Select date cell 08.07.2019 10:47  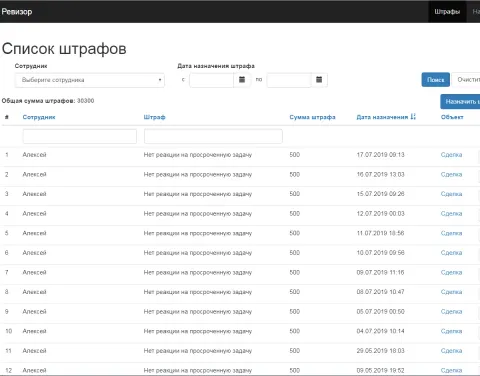click(380, 292)
